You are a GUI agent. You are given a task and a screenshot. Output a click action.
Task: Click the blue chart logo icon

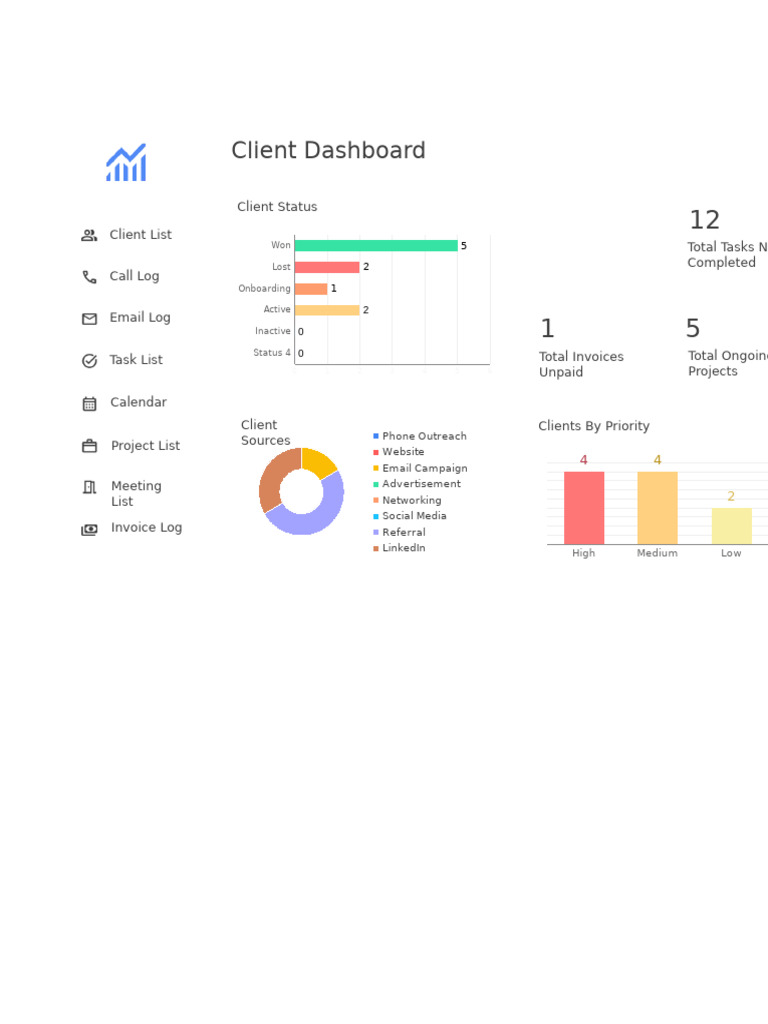coord(126,163)
